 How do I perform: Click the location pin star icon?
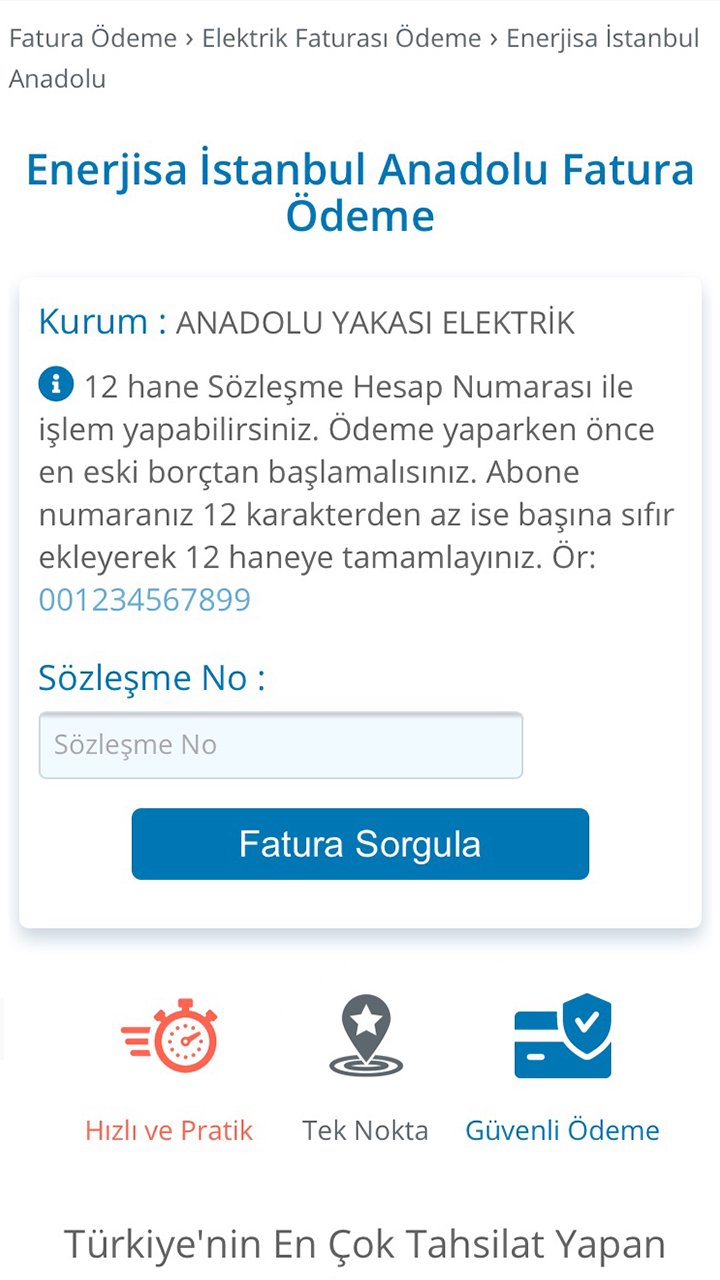click(366, 1035)
